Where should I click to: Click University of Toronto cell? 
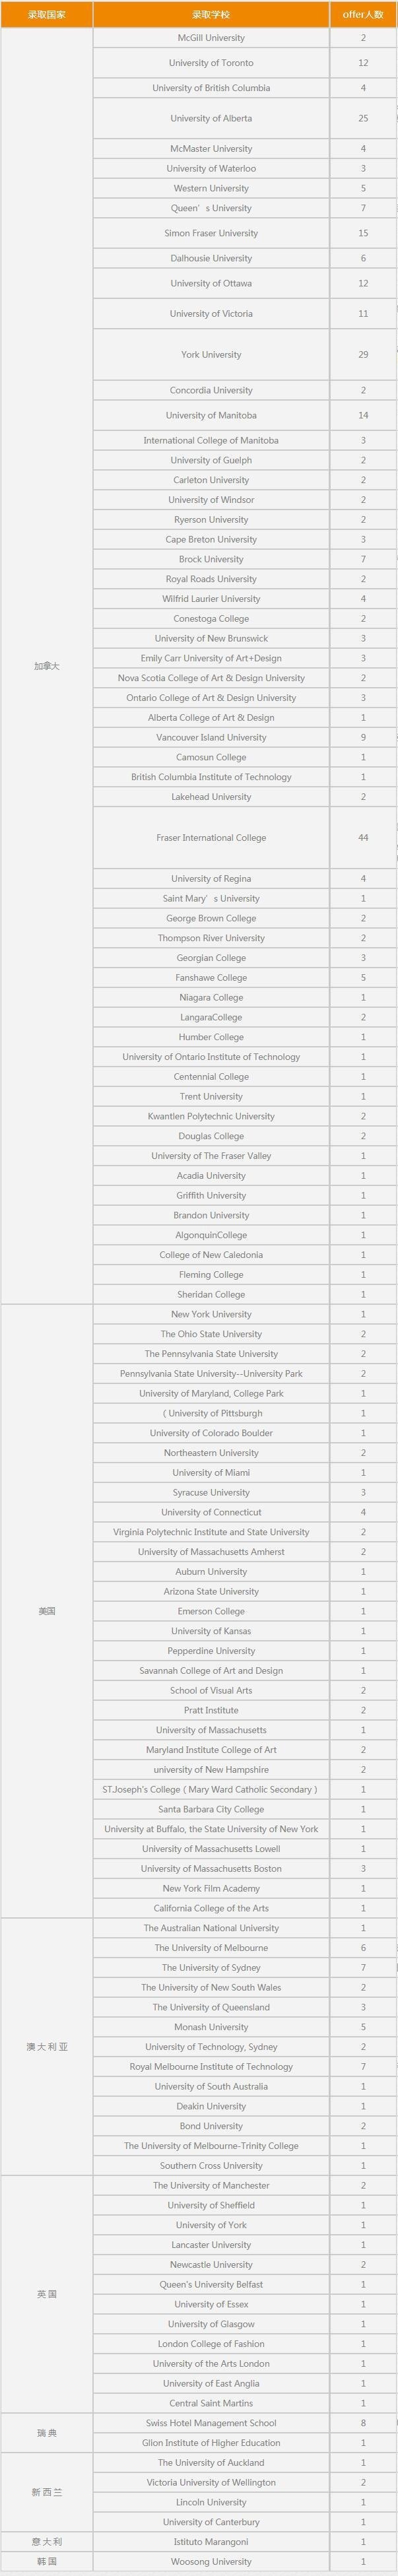(211, 63)
